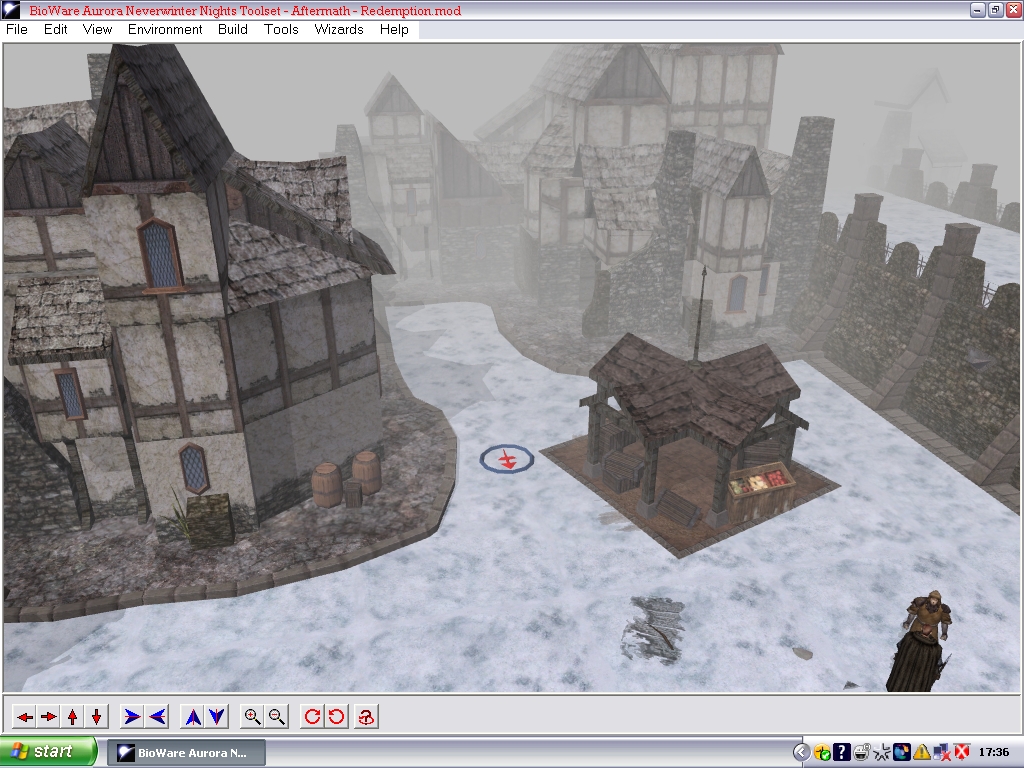Click the Windows start button
The height and width of the screenshot is (768, 1024).
(x=49, y=752)
